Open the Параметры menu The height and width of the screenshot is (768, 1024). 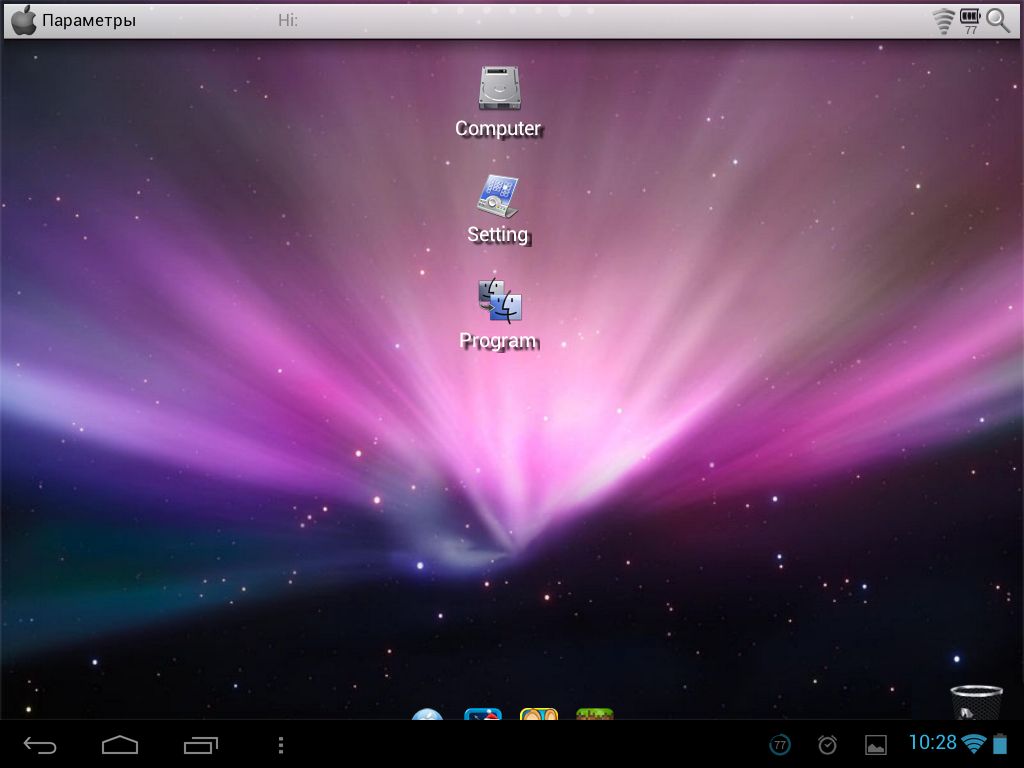(89, 21)
